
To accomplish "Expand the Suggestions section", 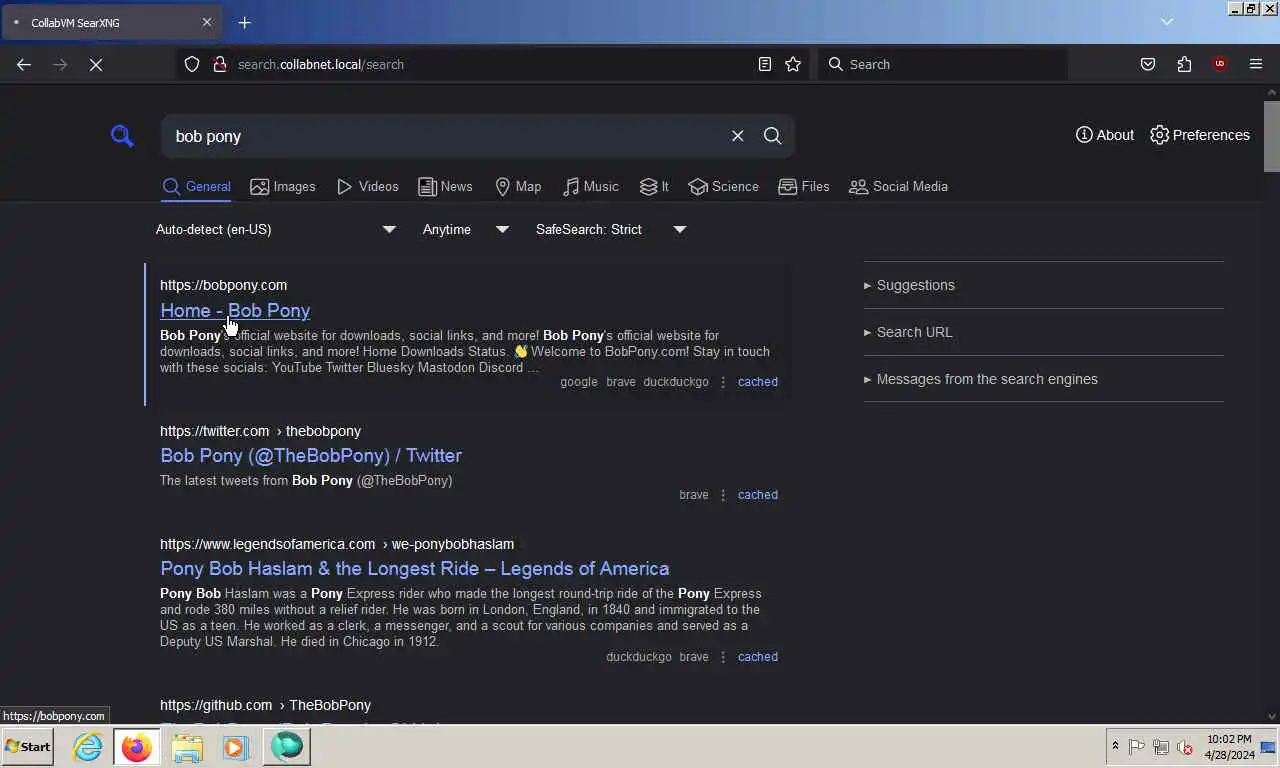I will (909, 285).
